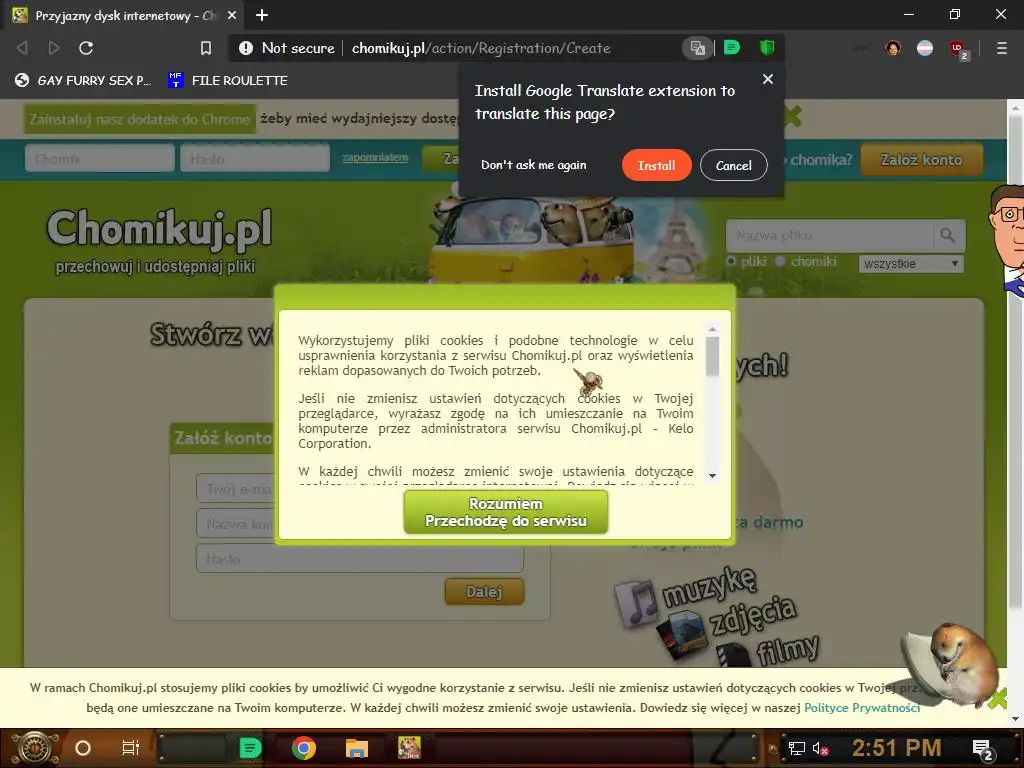This screenshot has width=1024, height=768.
Task: Close the Google Translate popup
Action: (768, 79)
